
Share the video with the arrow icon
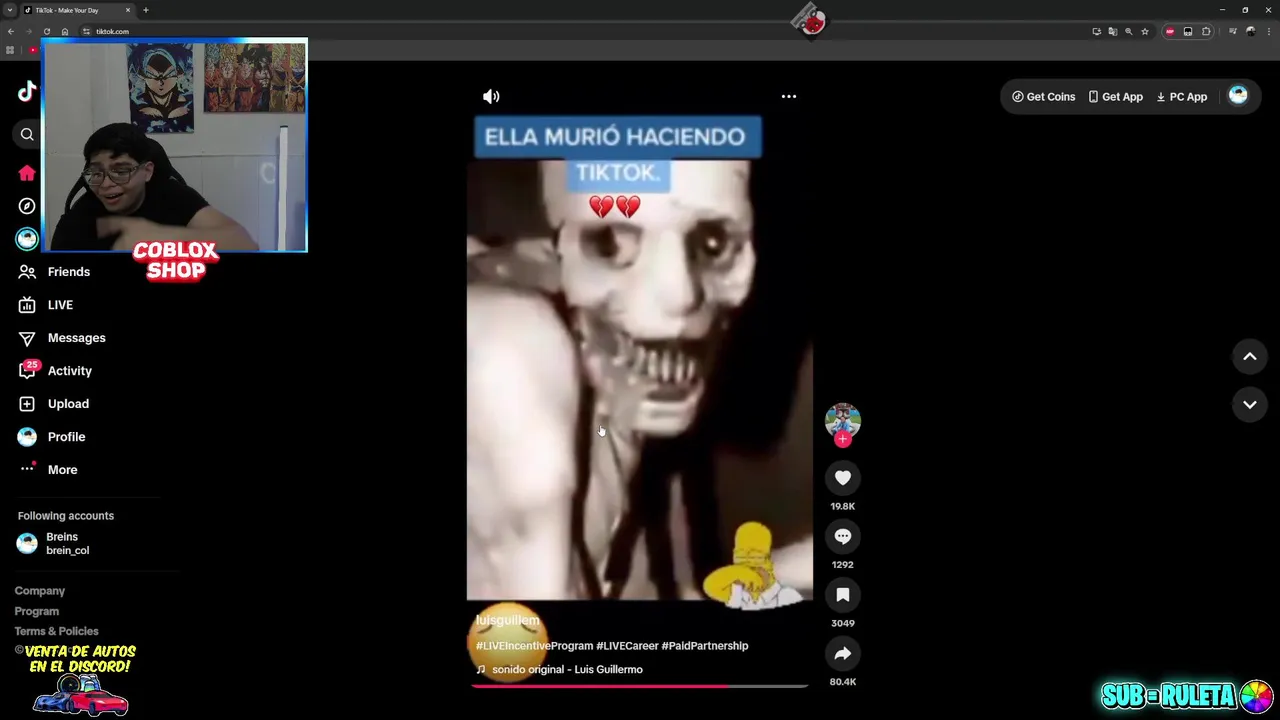[843, 654]
